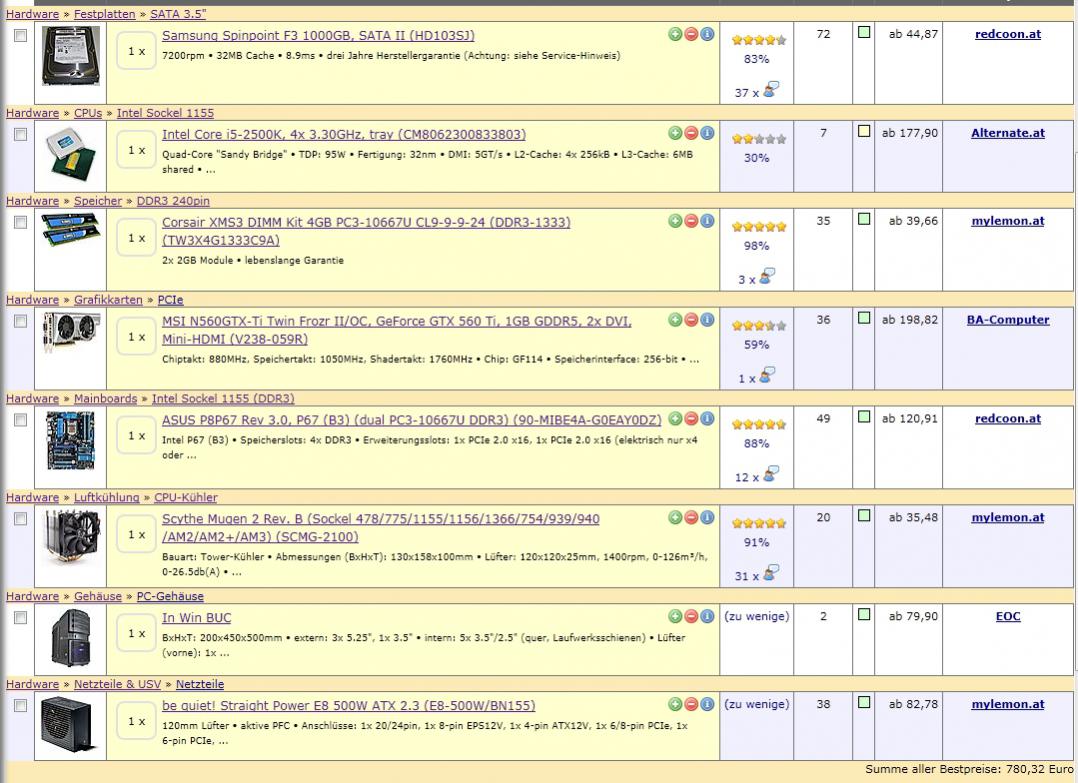This screenshot has width=1078, height=783.
Task: Increase quantity of Intel Core i5-2500K with plus icon
Action: click(675, 133)
